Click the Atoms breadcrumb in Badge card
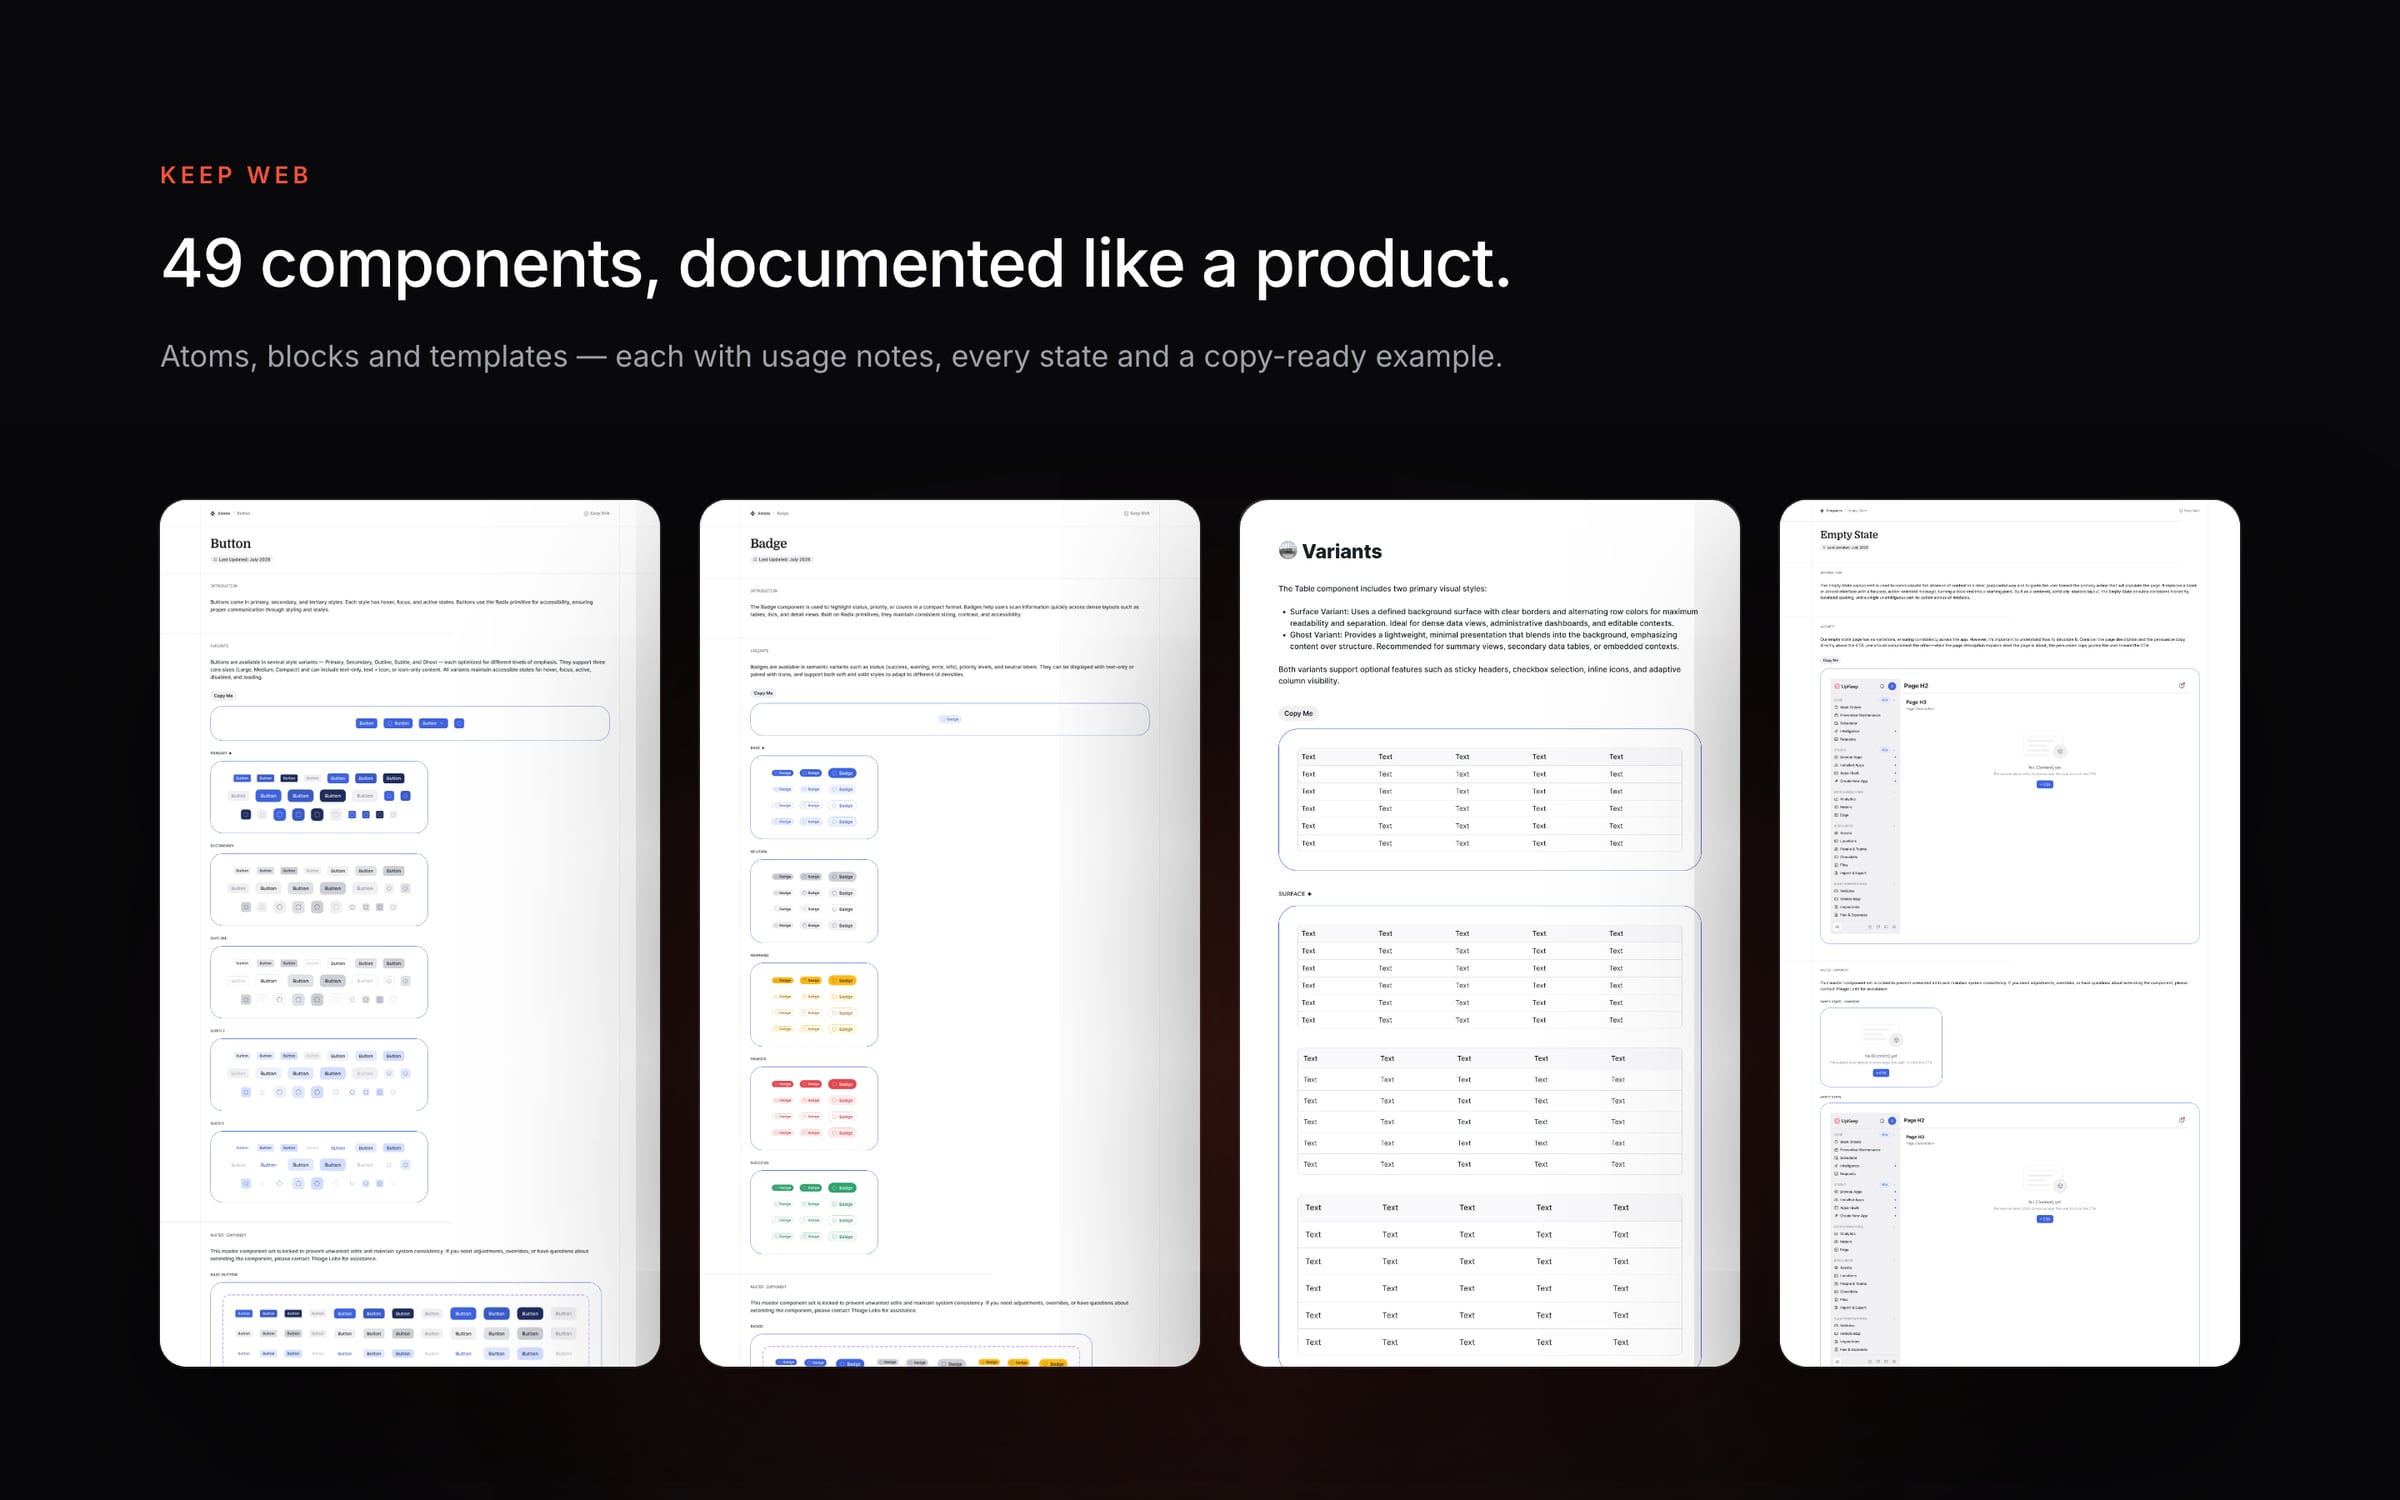Image resolution: width=2400 pixels, height=1500 pixels. 764,513
